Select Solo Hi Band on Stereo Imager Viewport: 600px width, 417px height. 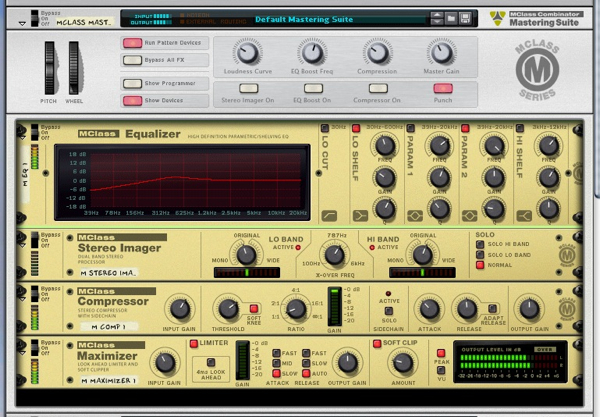pyautogui.click(x=481, y=245)
